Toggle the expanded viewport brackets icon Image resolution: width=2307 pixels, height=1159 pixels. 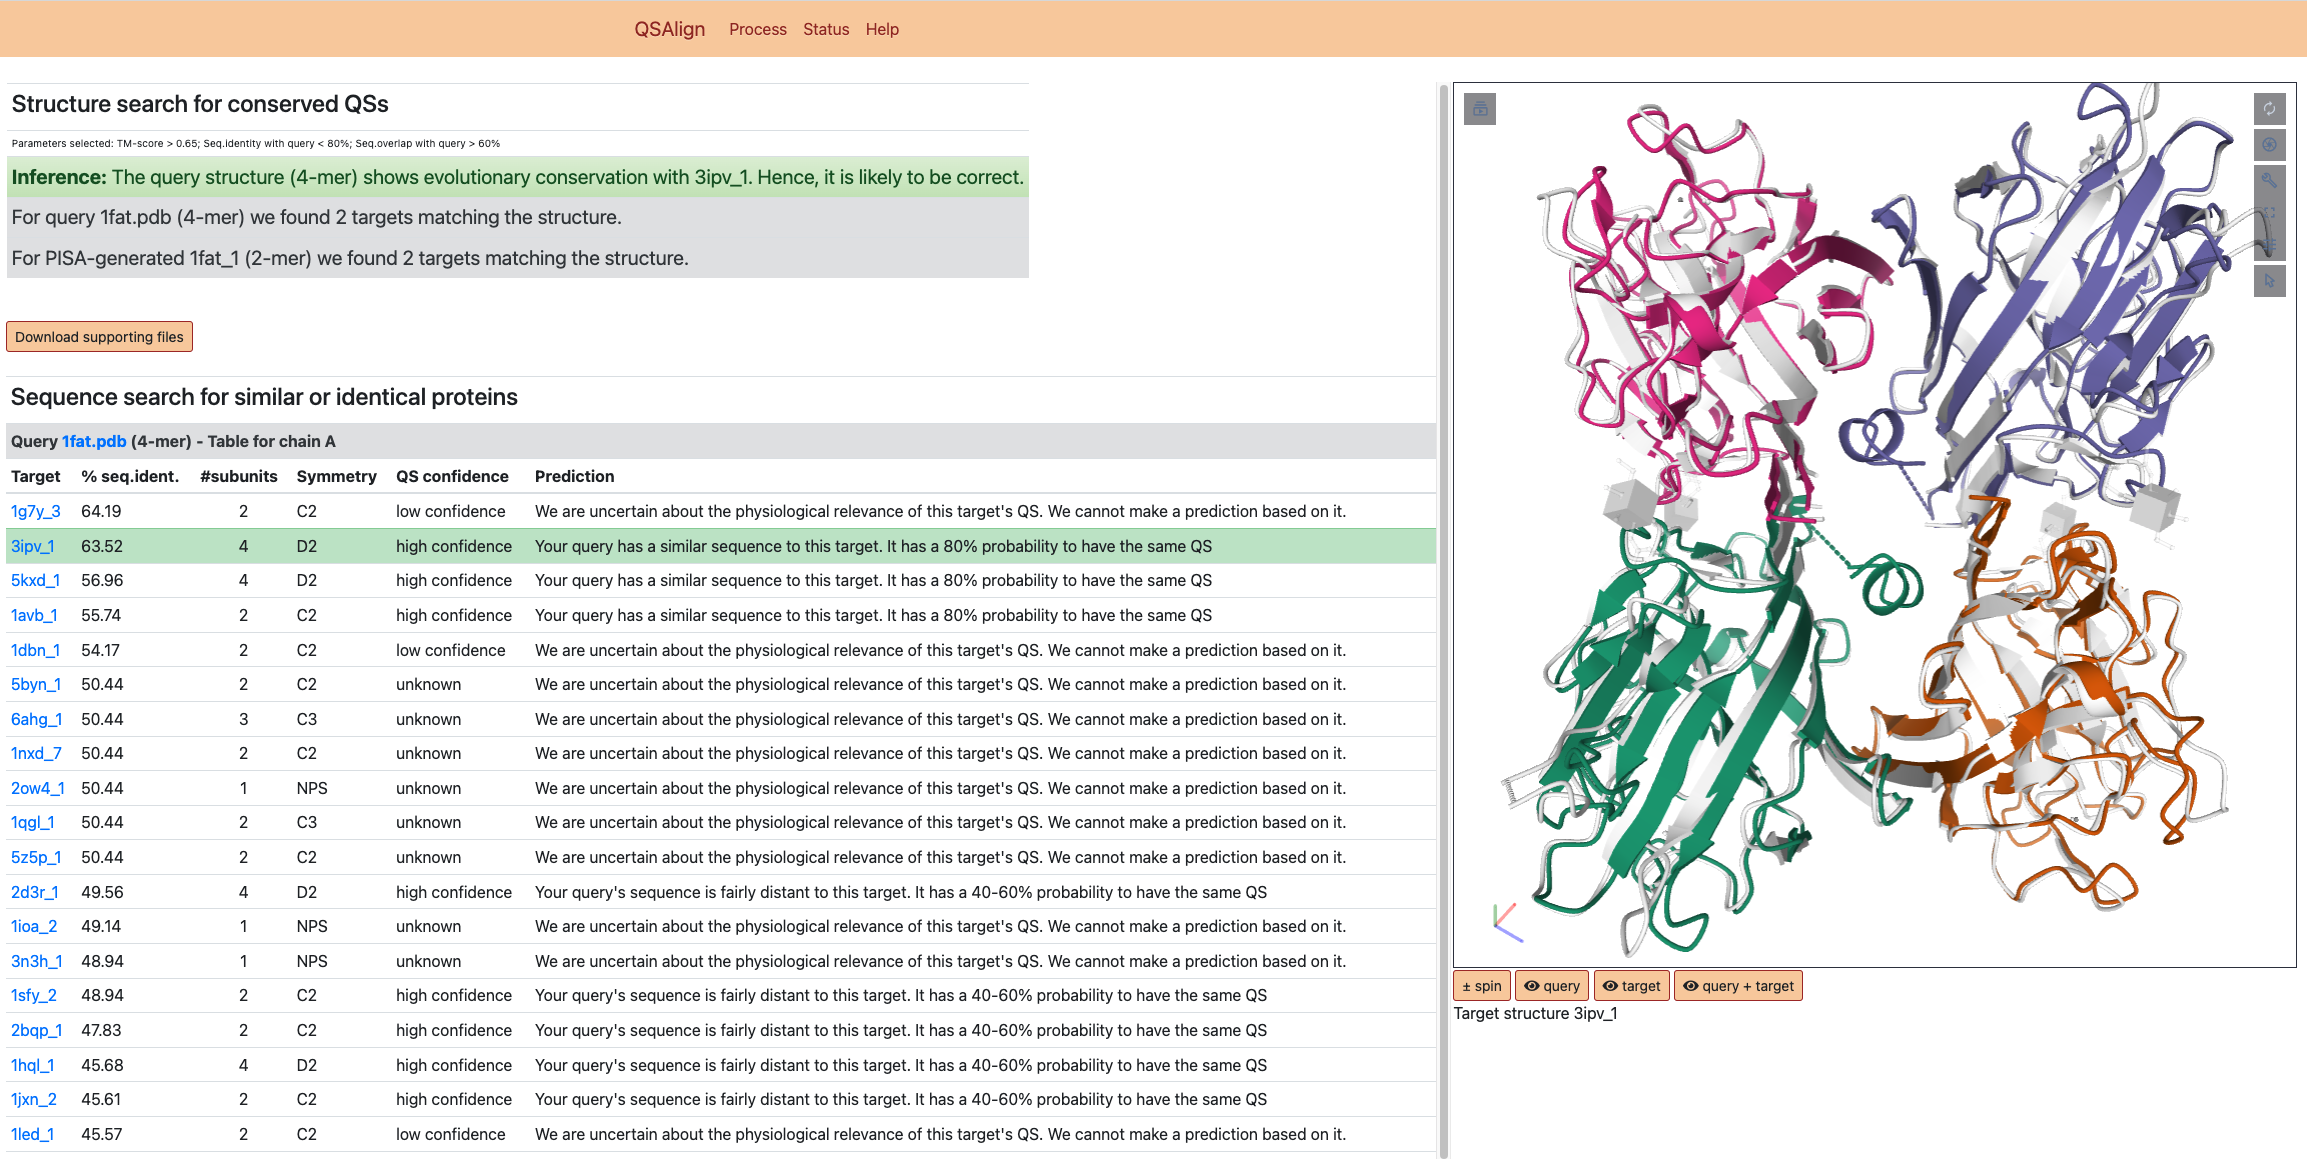point(2269,213)
